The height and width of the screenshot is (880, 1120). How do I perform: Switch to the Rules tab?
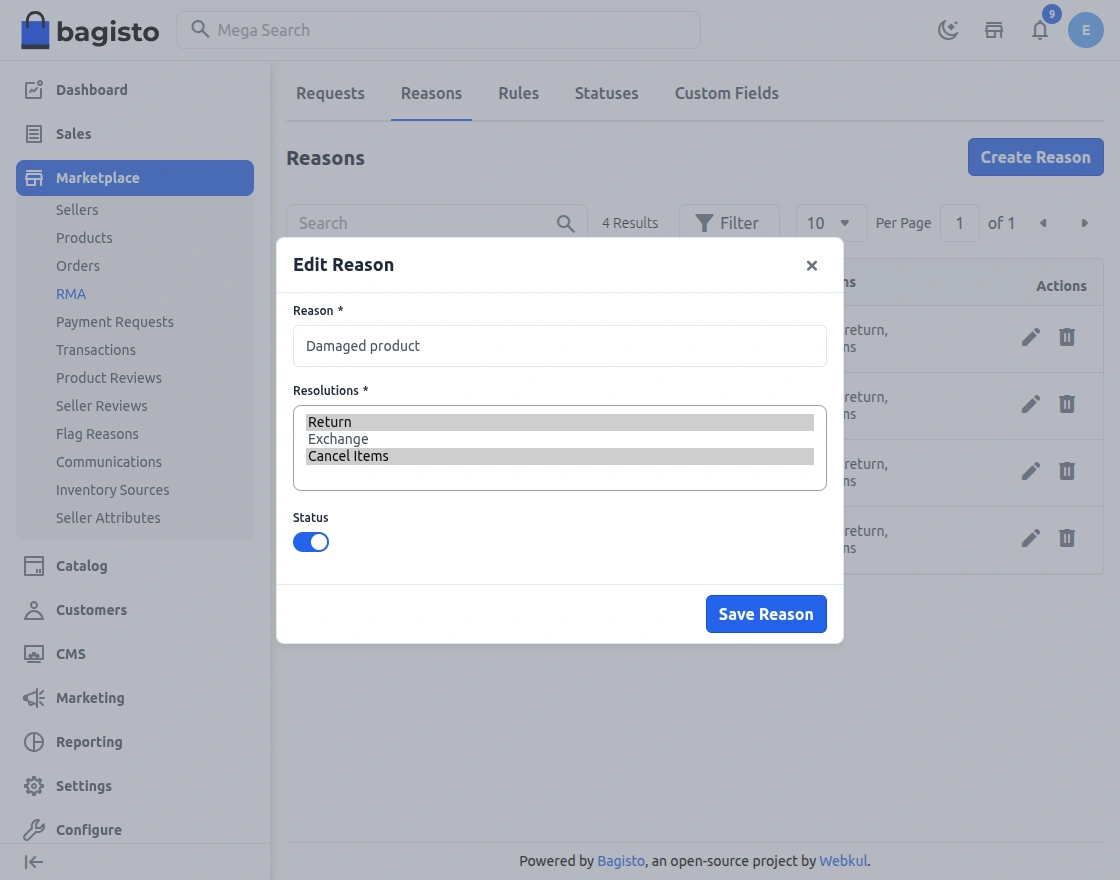click(518, 93)
